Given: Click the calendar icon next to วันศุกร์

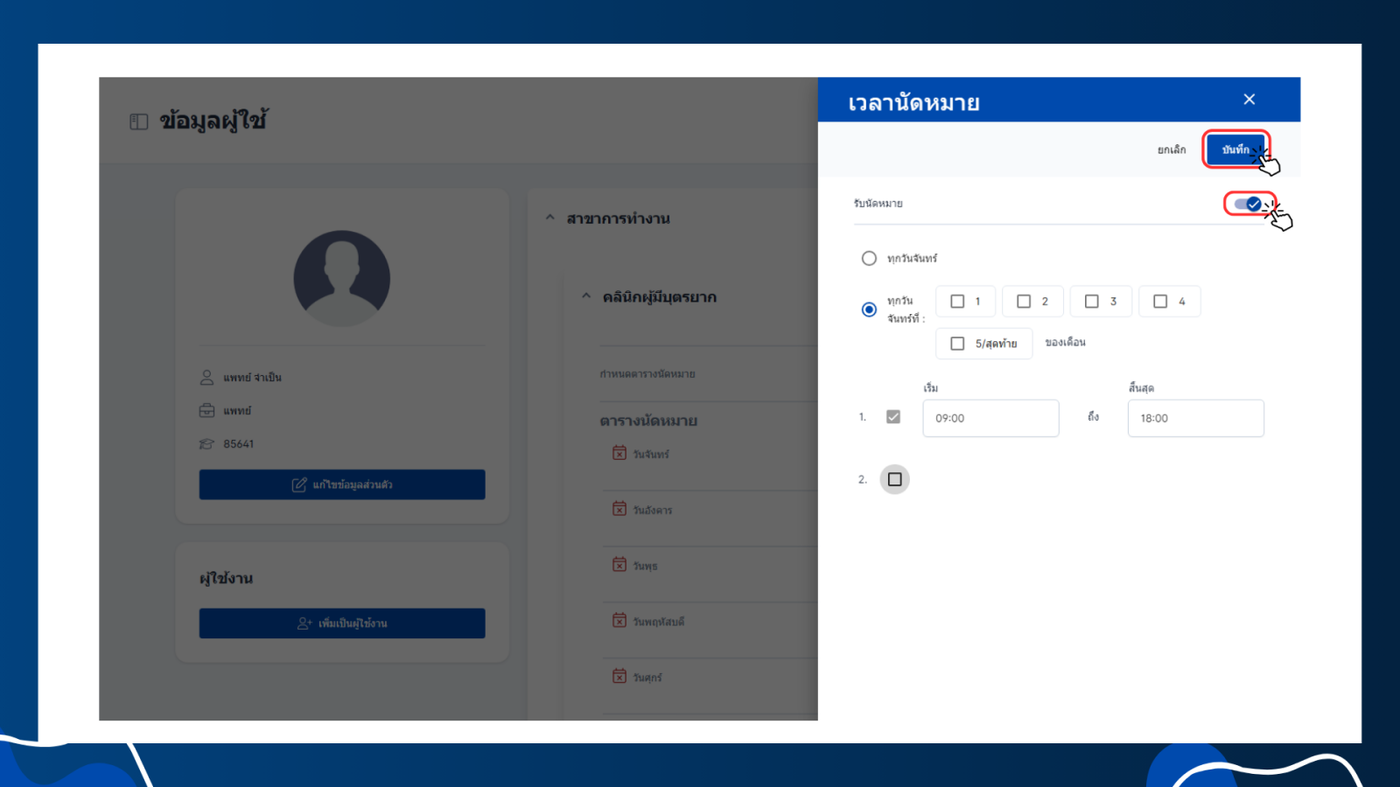Looking at the screenshot, I should 619,677.
